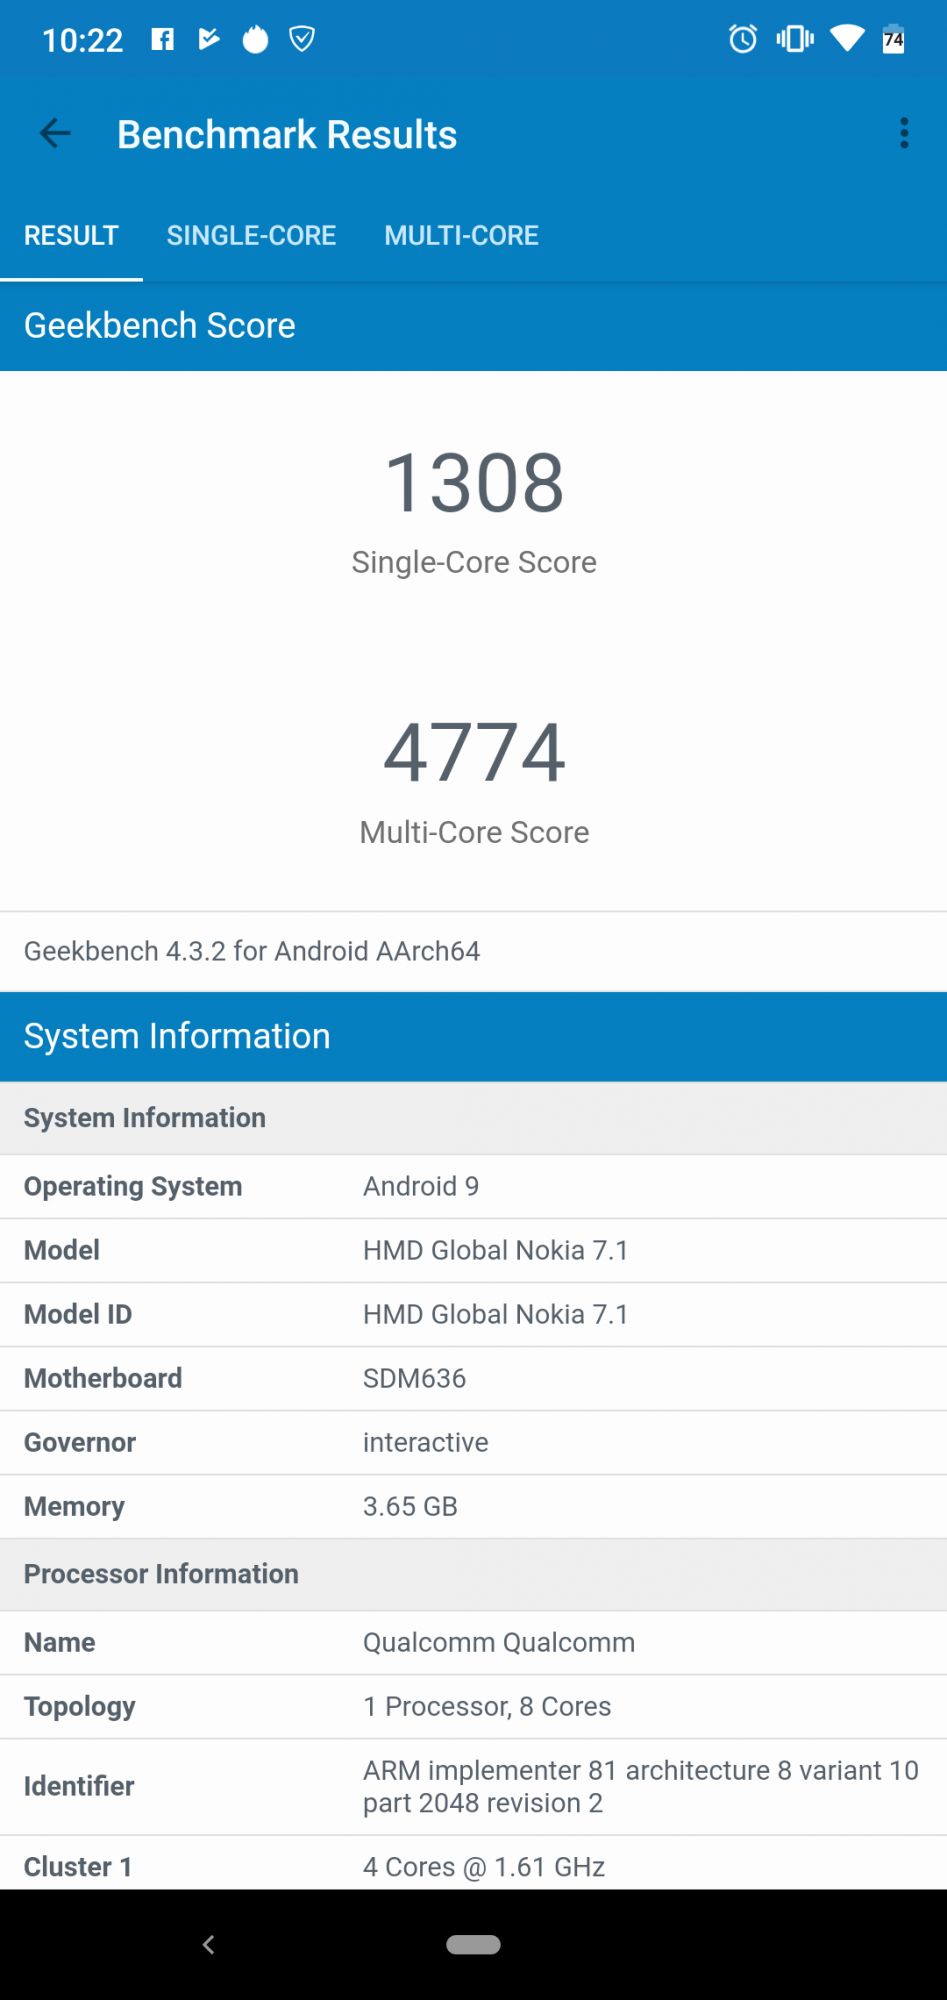Tap the 4774 Multi-Core Score
Viewport: 947px width, 2000px height.
(474, 753)
